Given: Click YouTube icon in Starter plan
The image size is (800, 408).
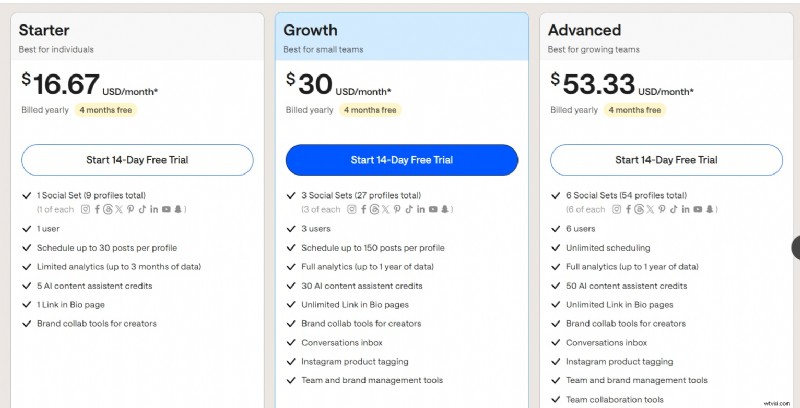Looking at the screenshot, I should (166, 209).
